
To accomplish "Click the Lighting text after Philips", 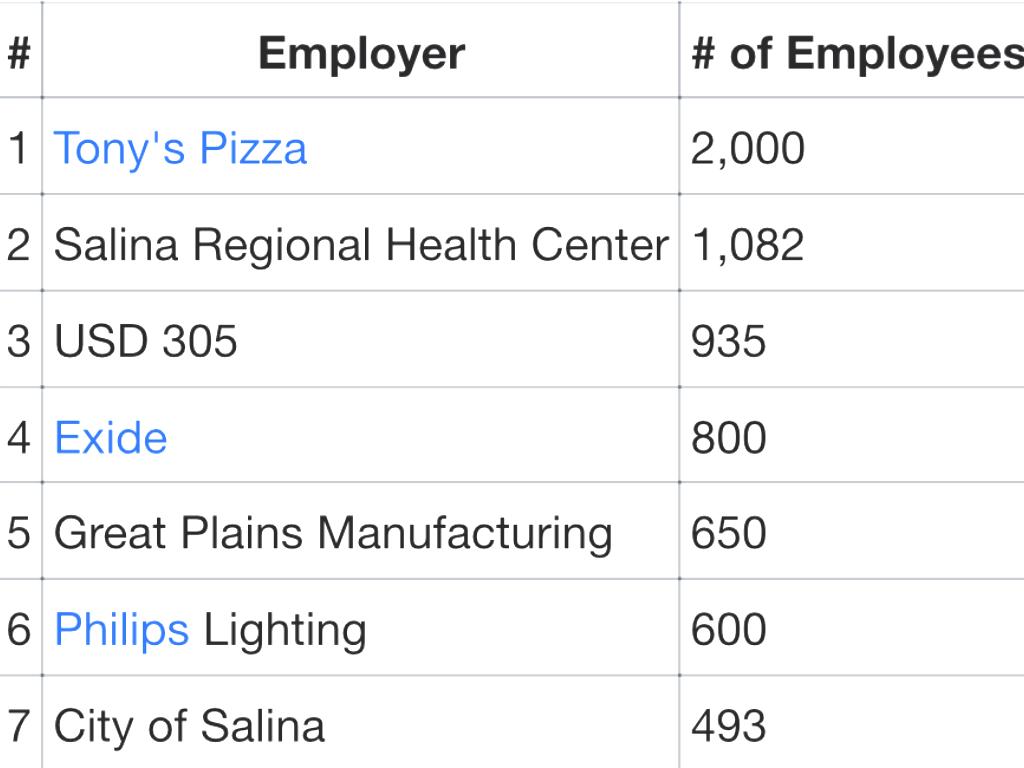I will (x=285, y=630).
